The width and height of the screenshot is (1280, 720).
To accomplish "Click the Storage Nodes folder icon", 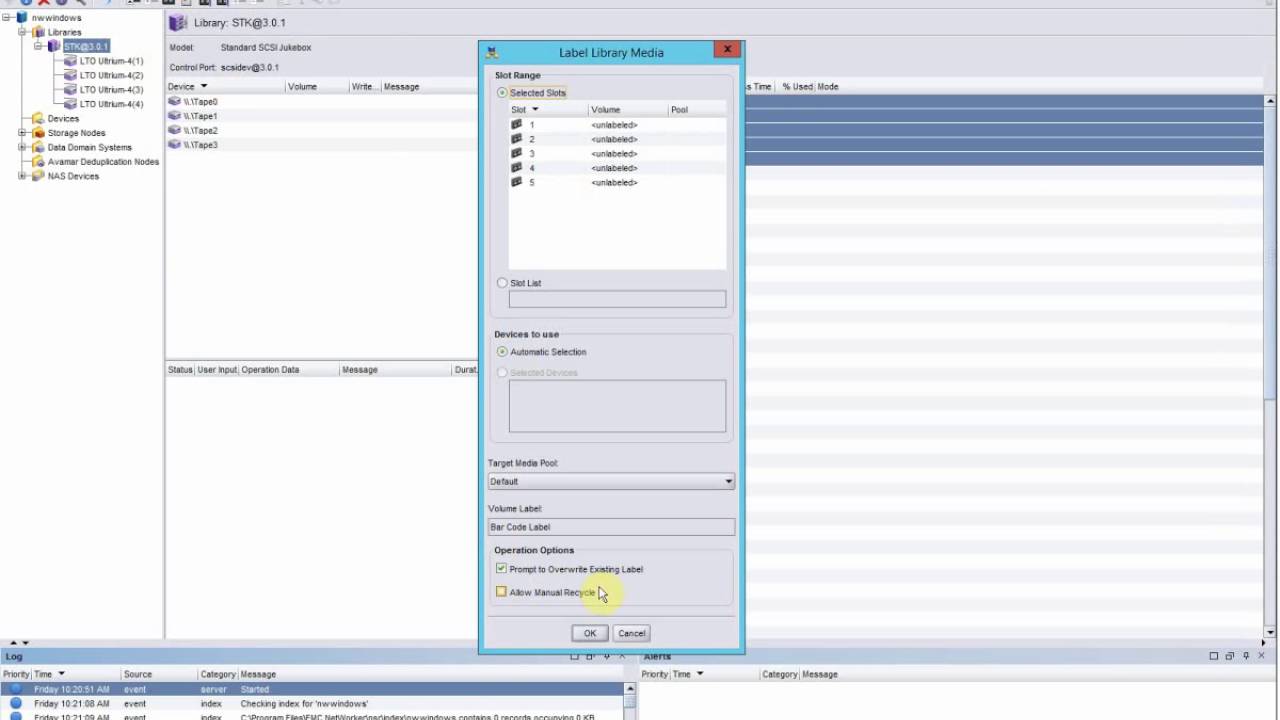I will [39, 133].
